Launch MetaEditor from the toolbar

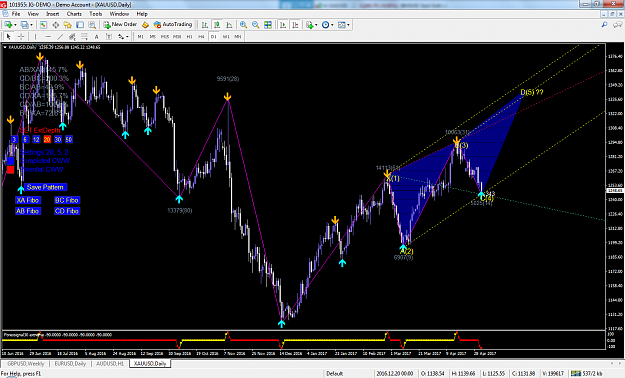[145, 25]
